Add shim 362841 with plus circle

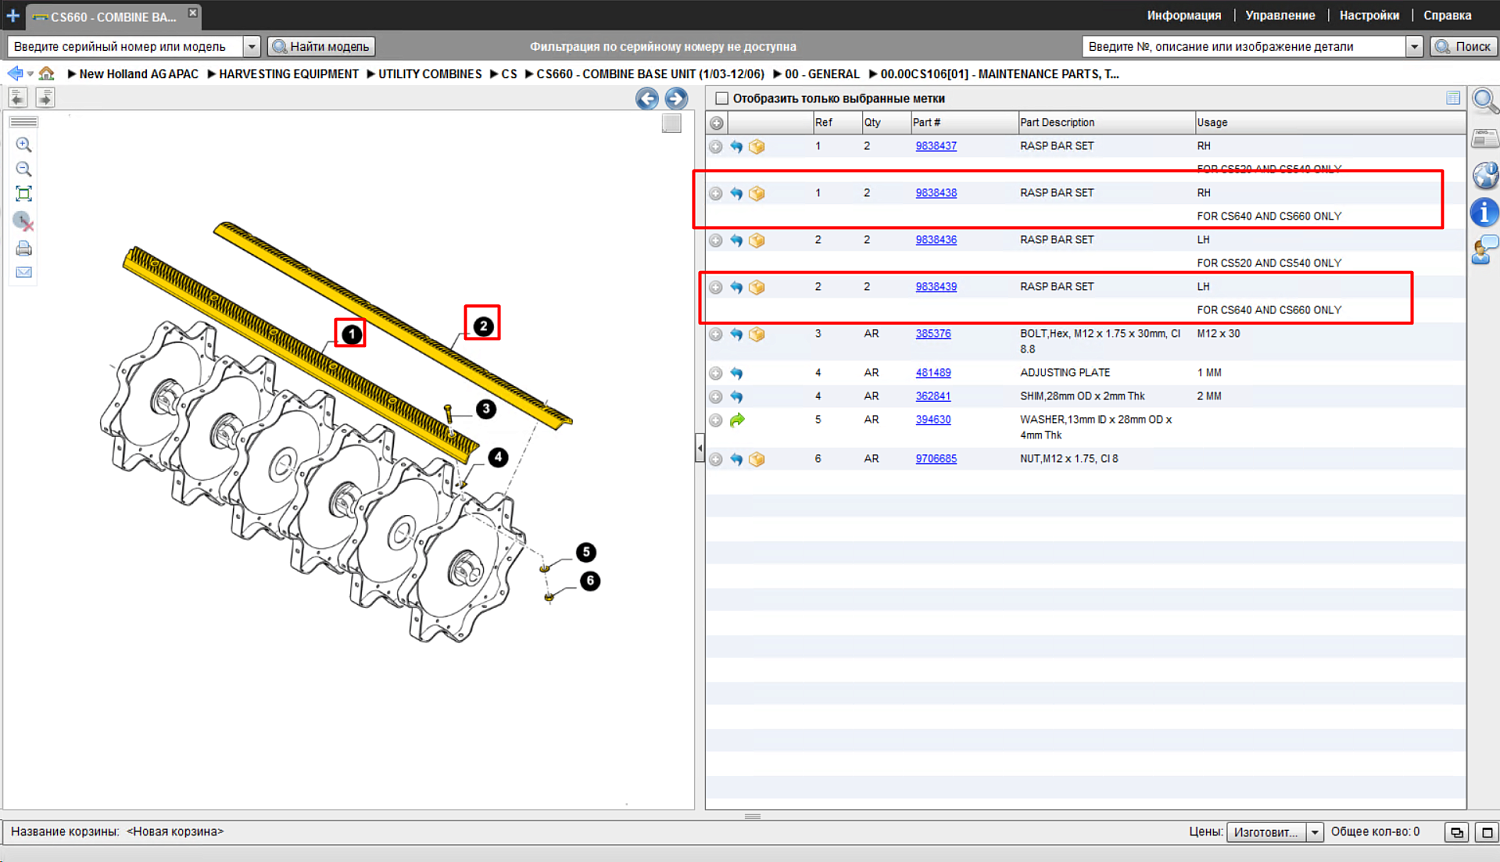pyautogui.click(x=716, y=397)
